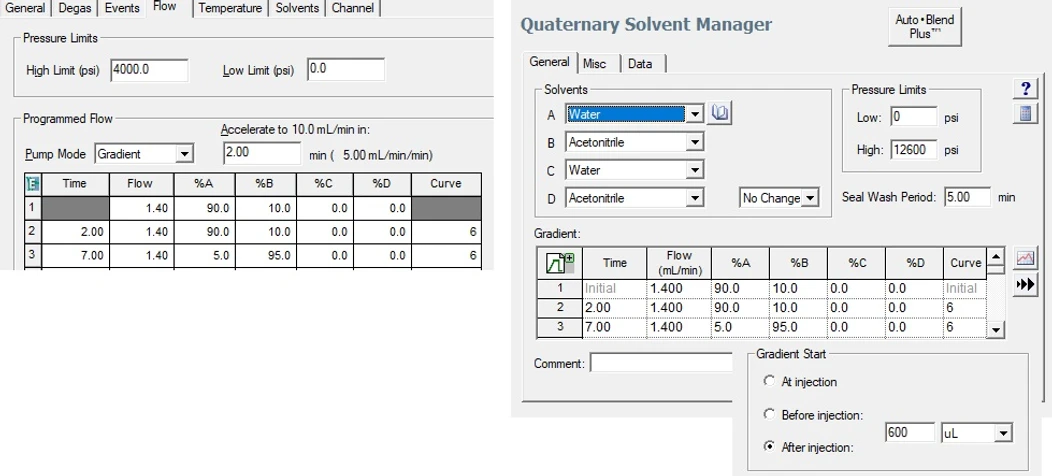Click the Programmed Flow table corner icon
The height and width of the screenshot is (476, 1052).
click(x=32, y=184)
